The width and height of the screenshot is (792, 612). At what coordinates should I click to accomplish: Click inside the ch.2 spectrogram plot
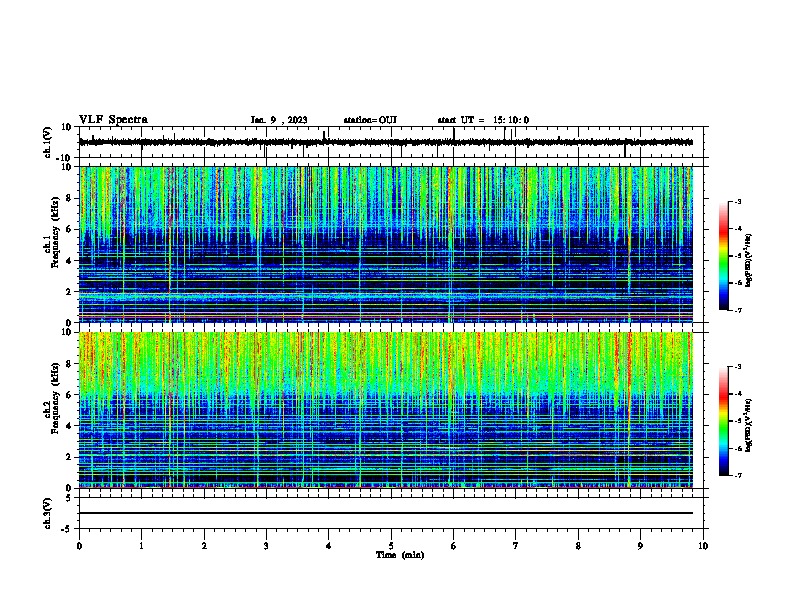coord(385,410)
